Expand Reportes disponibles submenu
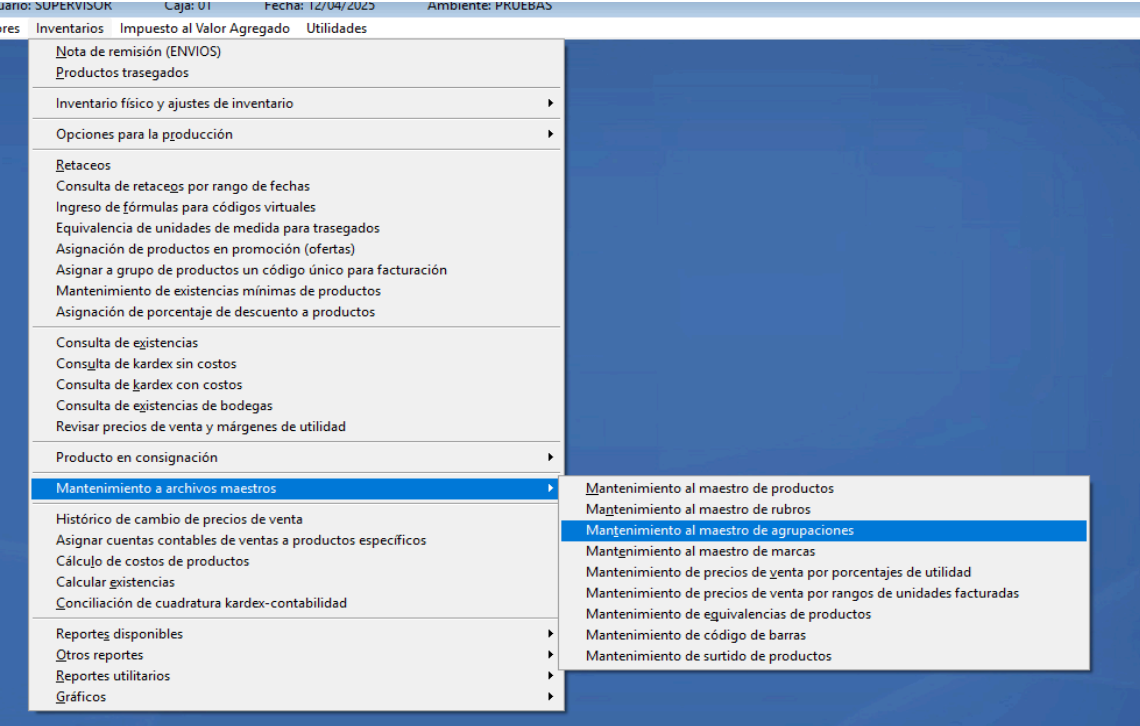 coord(119,634)
